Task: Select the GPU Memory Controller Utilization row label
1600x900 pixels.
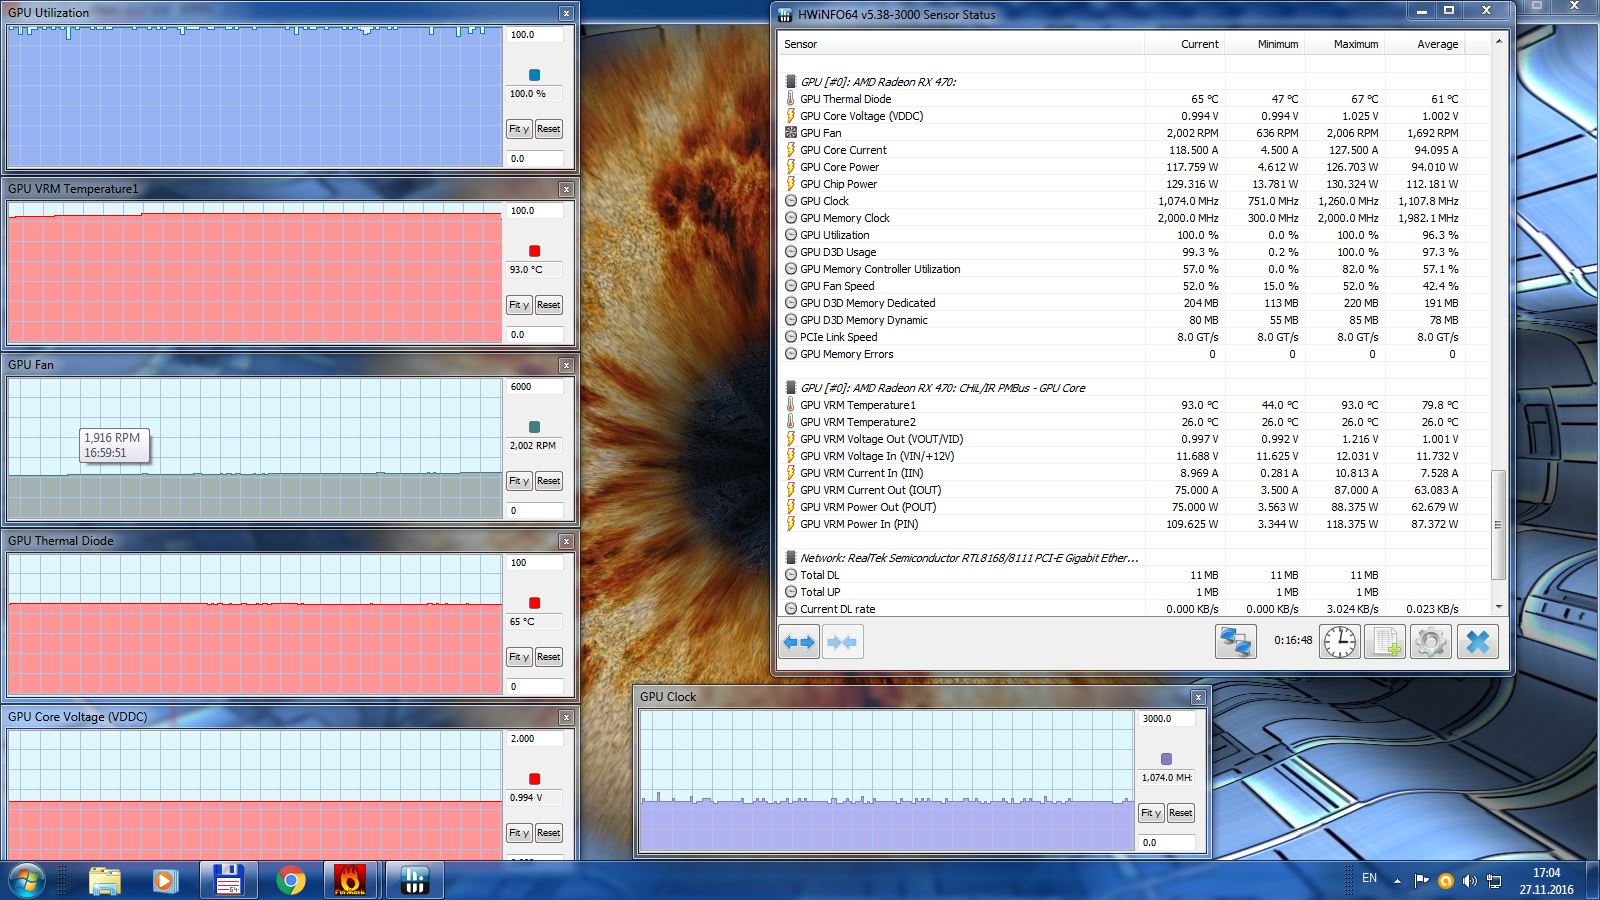Action: pos(880,269)
